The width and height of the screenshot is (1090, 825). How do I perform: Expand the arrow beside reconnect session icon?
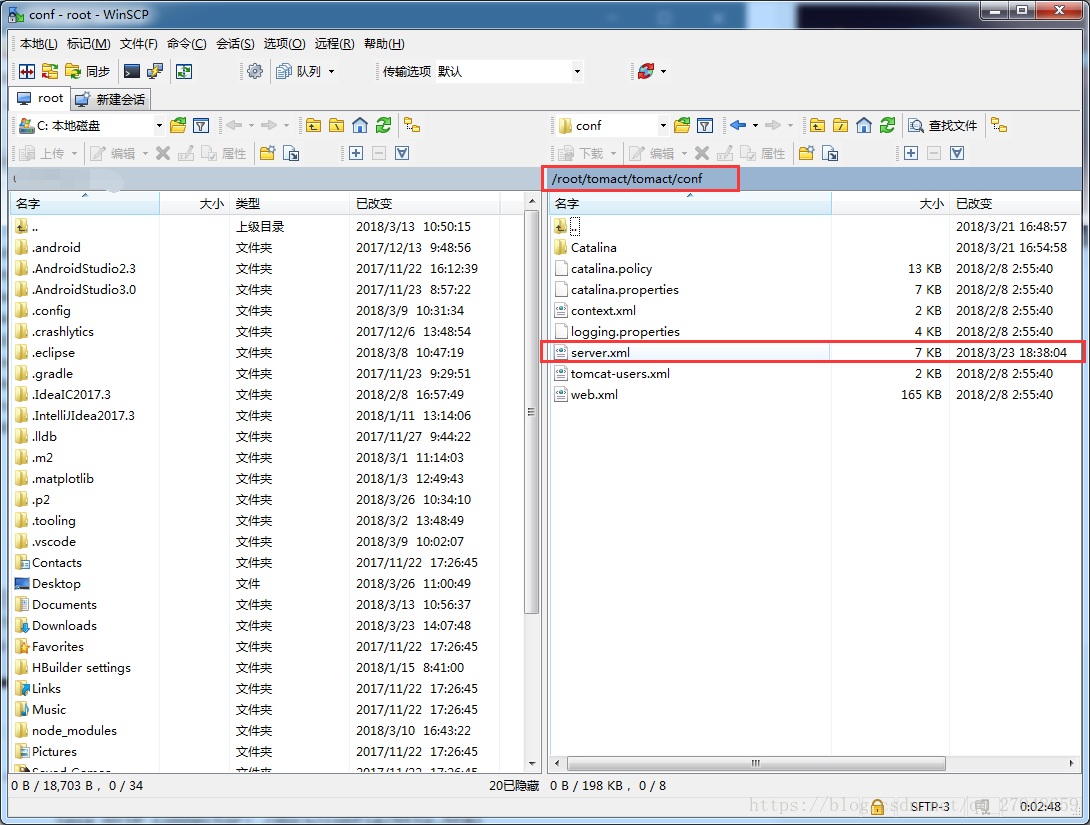663,71
